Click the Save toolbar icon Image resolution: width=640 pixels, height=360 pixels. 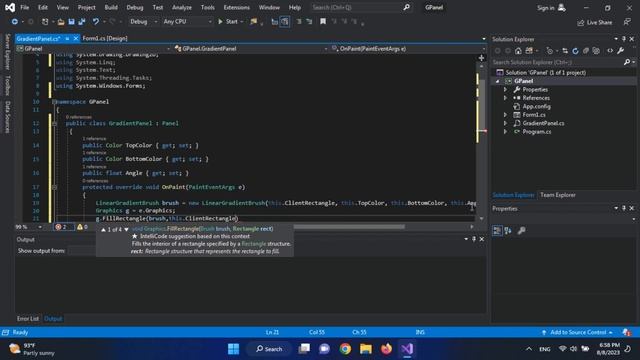coord(71,22)
